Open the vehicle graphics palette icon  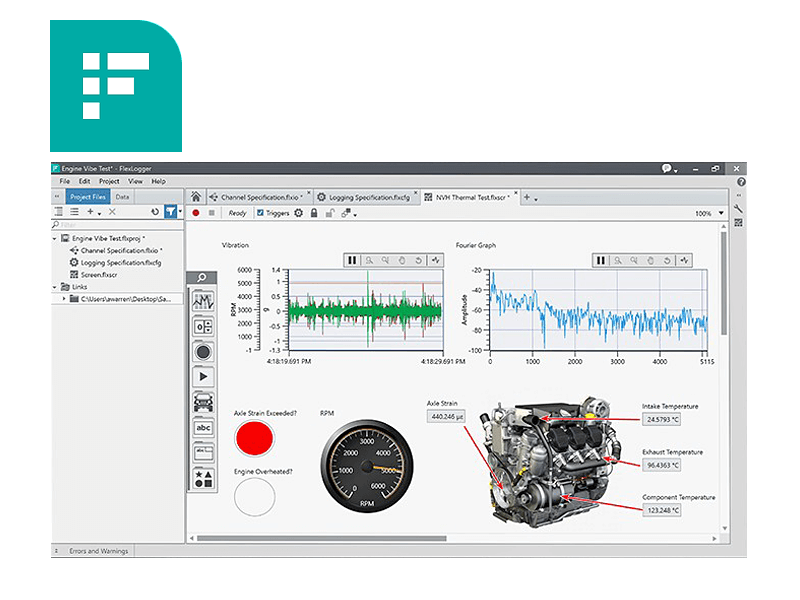(x=203, y=402)
